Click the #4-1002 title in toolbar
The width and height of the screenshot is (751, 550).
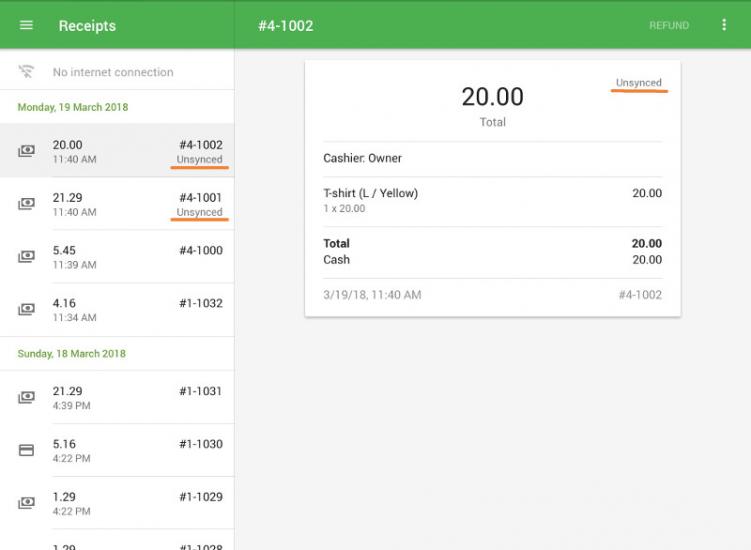(285, 26)
